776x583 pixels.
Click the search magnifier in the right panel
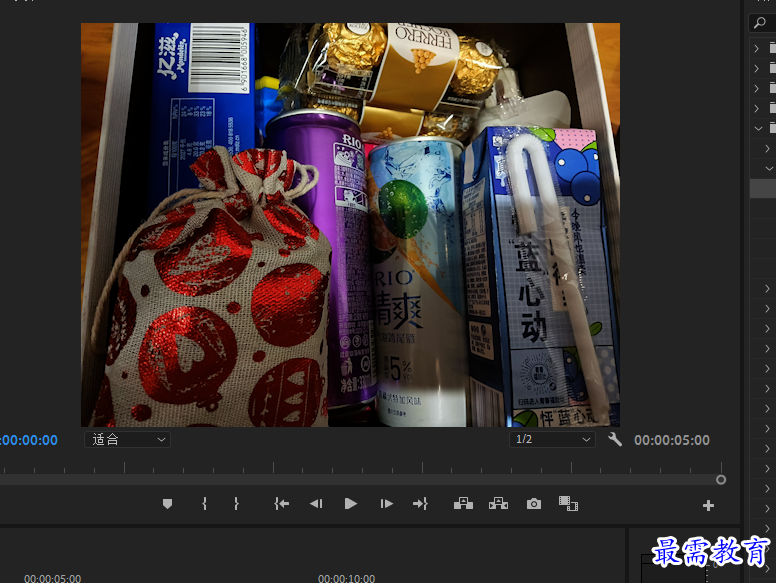[759, 22]
